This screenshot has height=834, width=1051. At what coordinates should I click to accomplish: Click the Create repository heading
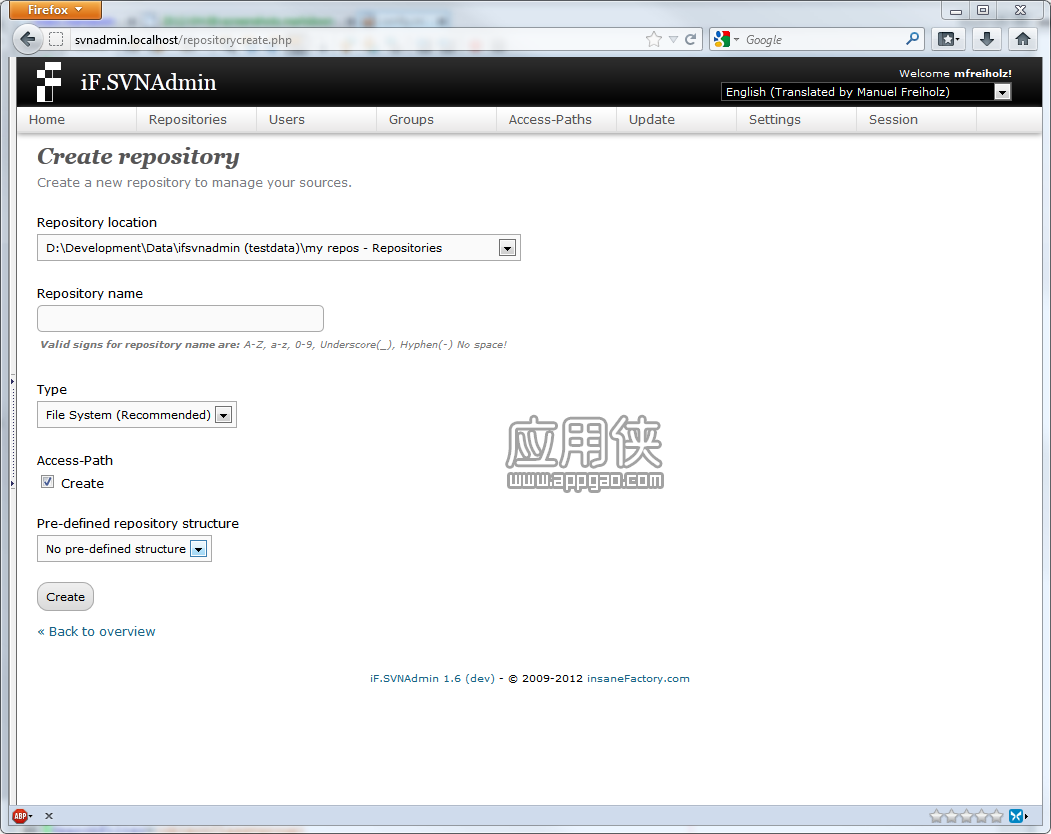pos(138,156)
